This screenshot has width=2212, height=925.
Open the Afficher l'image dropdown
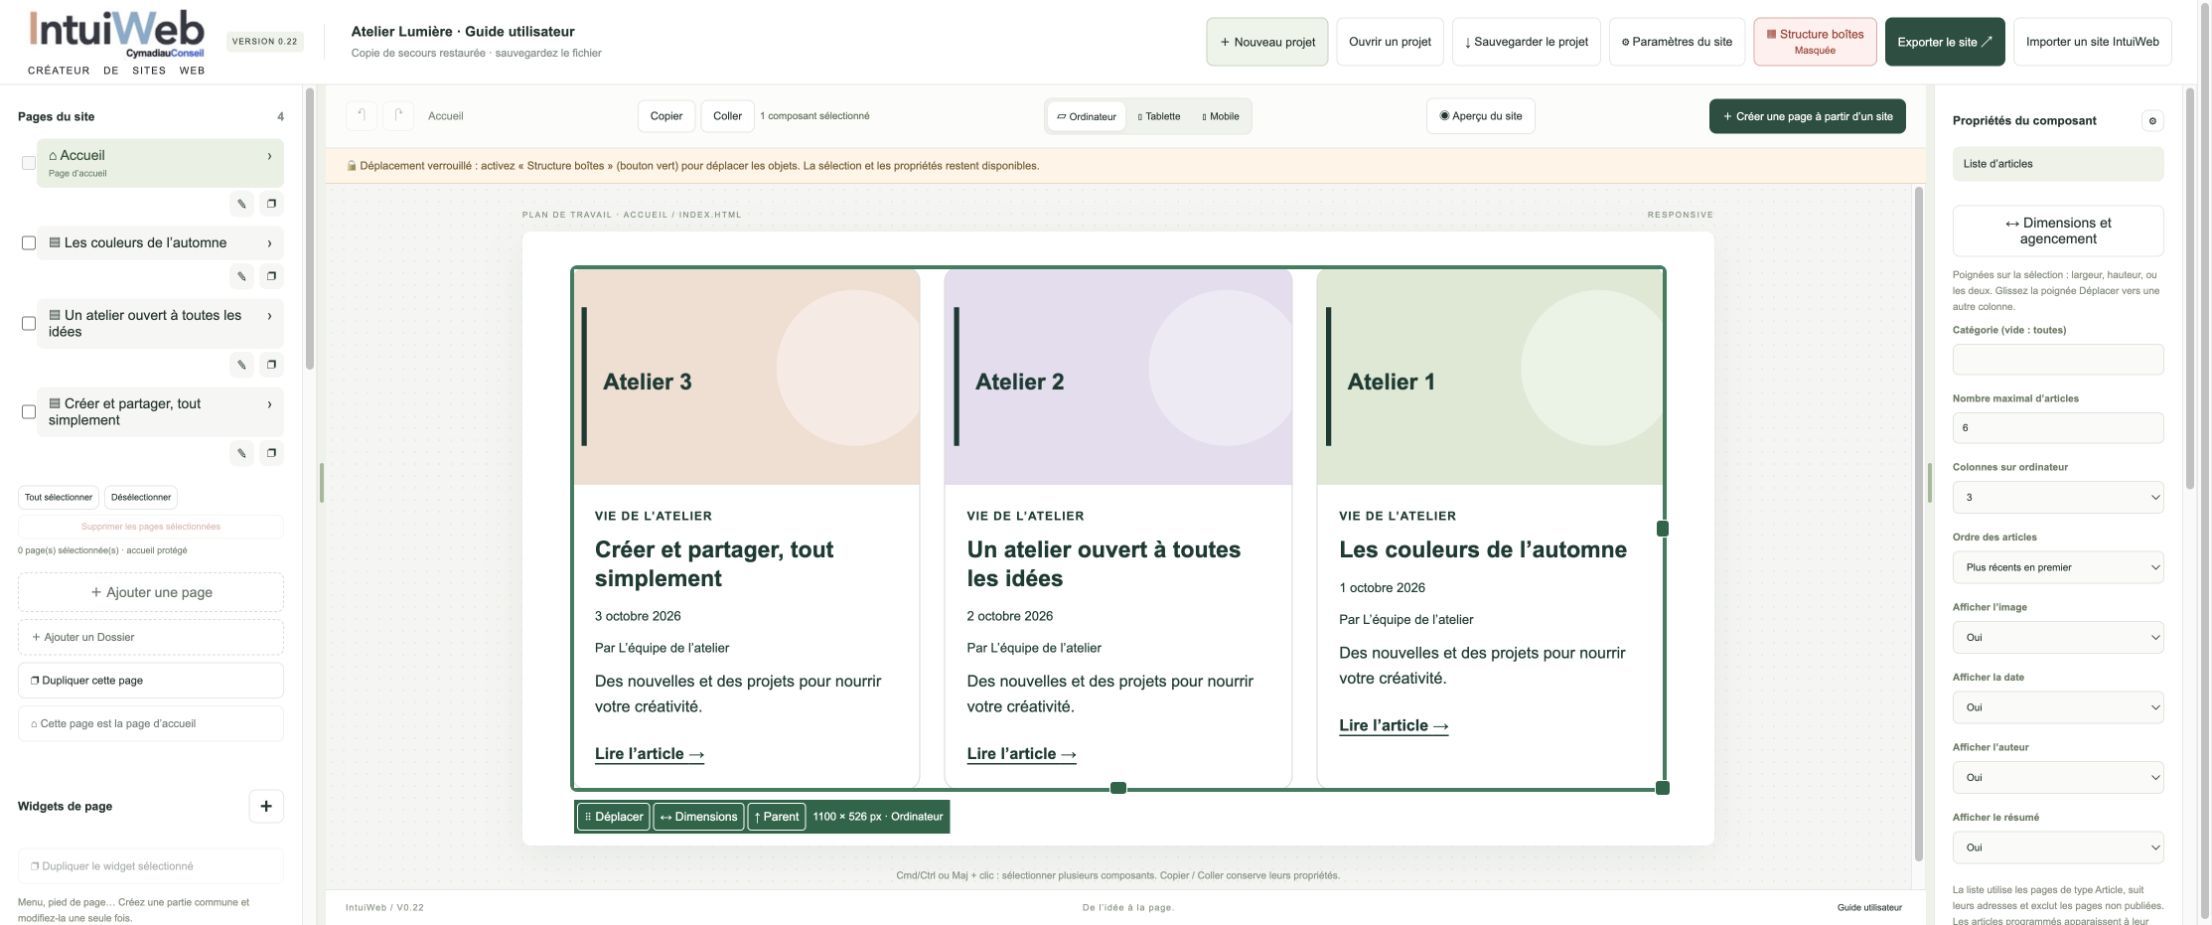click(x=2058, y=638)
